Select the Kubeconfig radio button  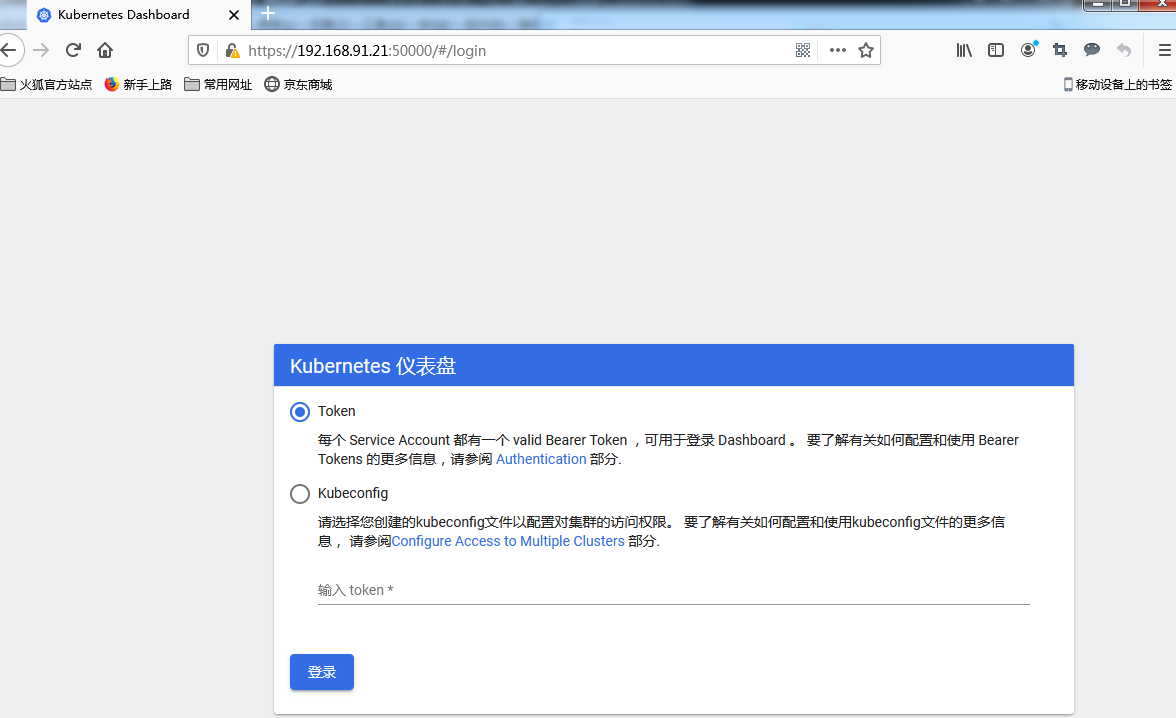300,494
